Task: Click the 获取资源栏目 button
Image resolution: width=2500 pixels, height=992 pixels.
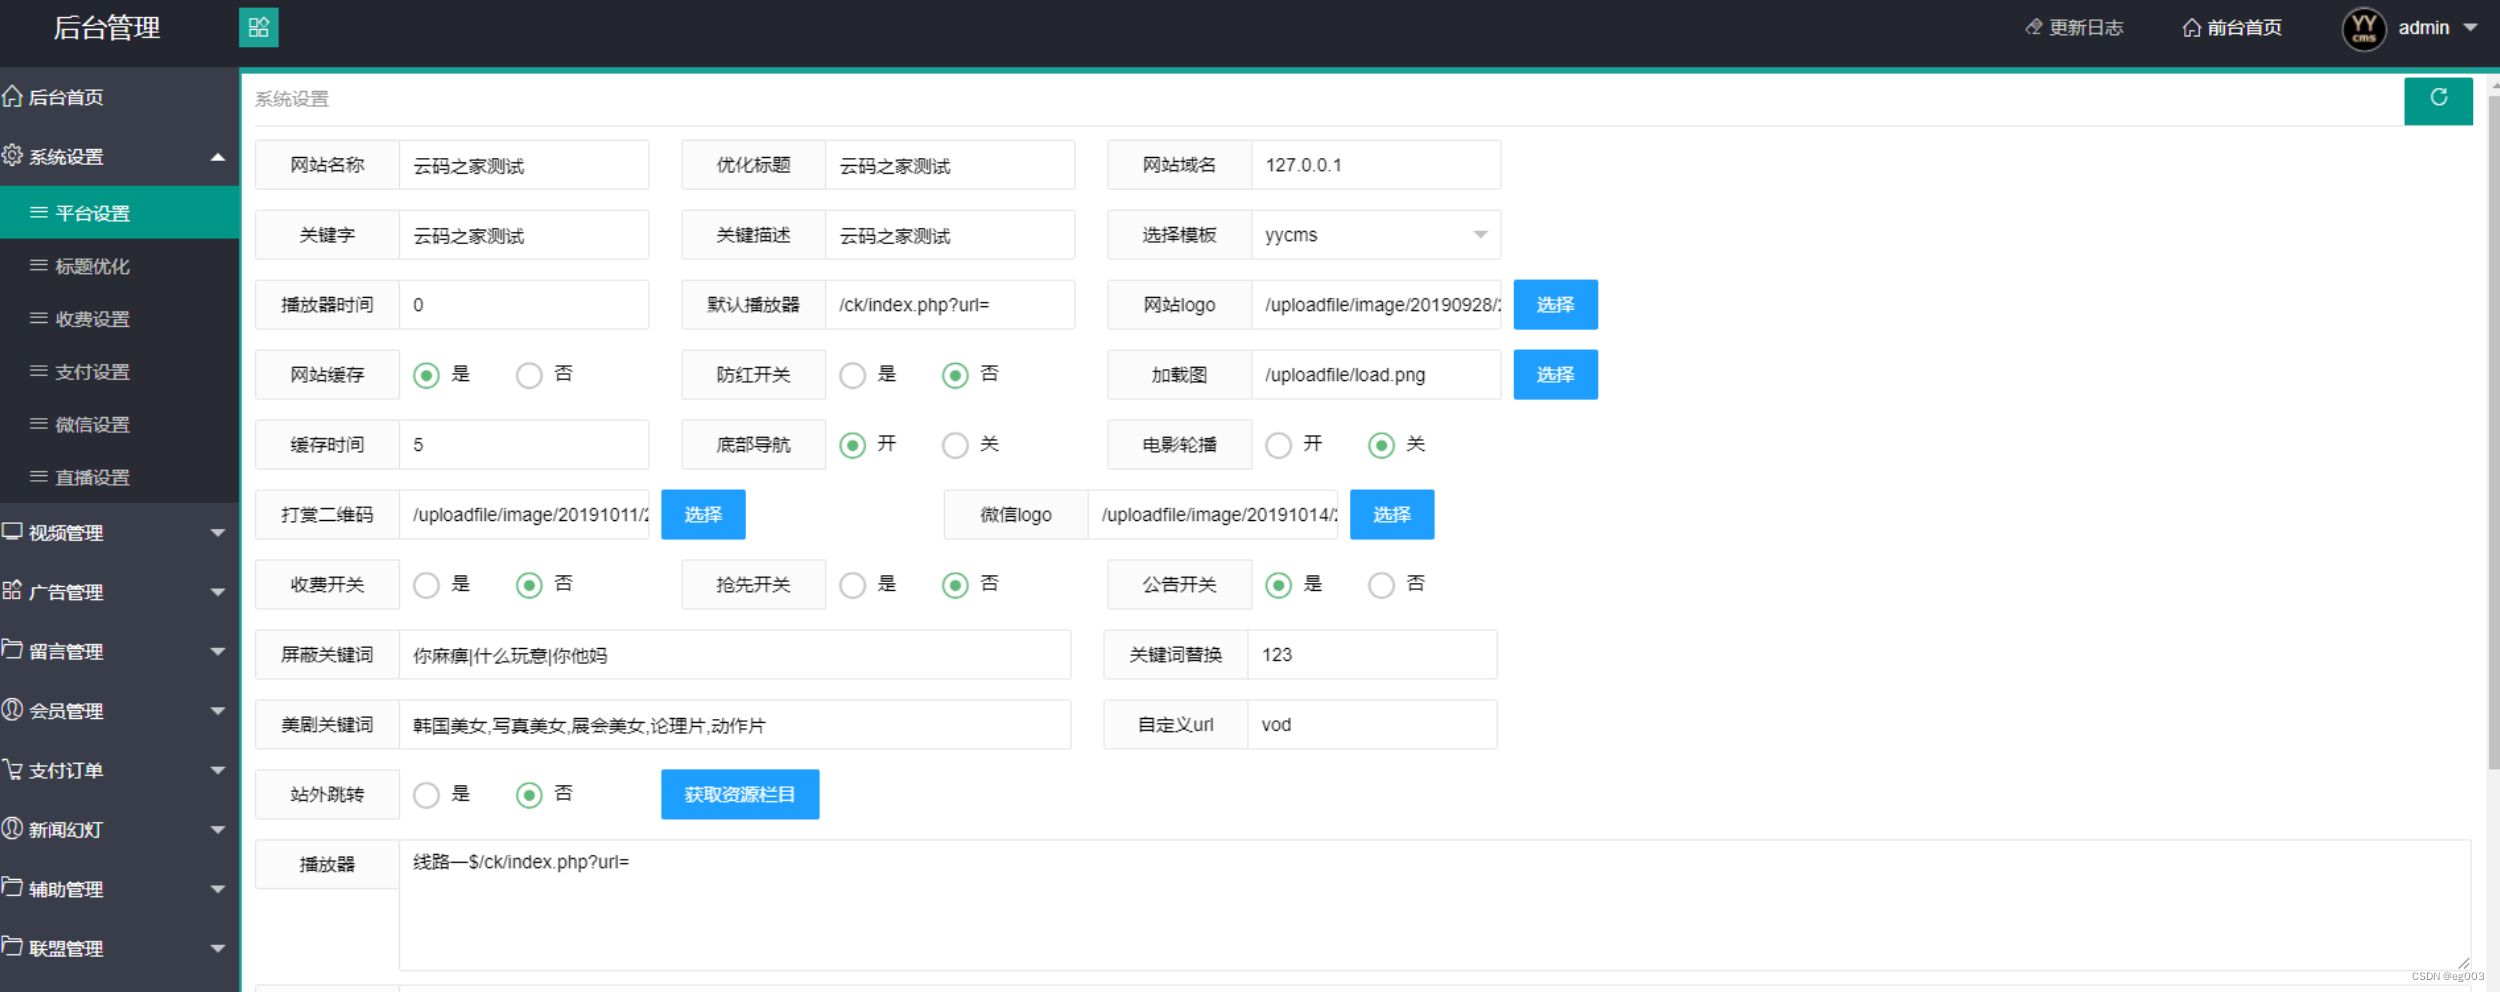Action: (x=739, y=793)
